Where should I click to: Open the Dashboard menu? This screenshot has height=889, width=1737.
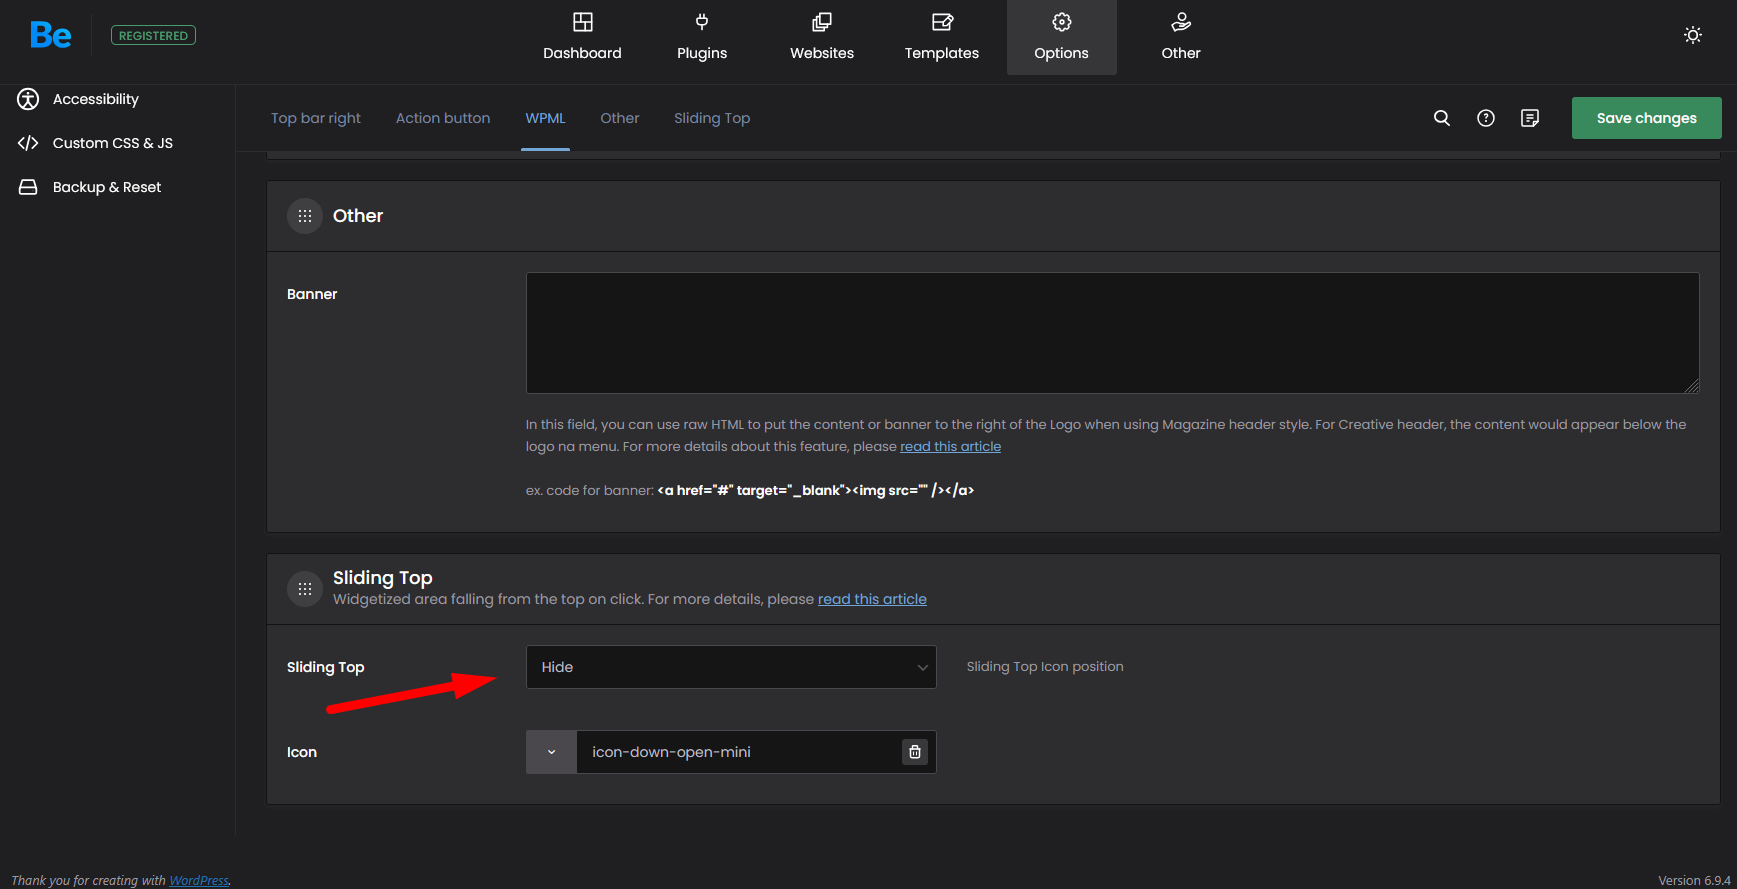582,37
